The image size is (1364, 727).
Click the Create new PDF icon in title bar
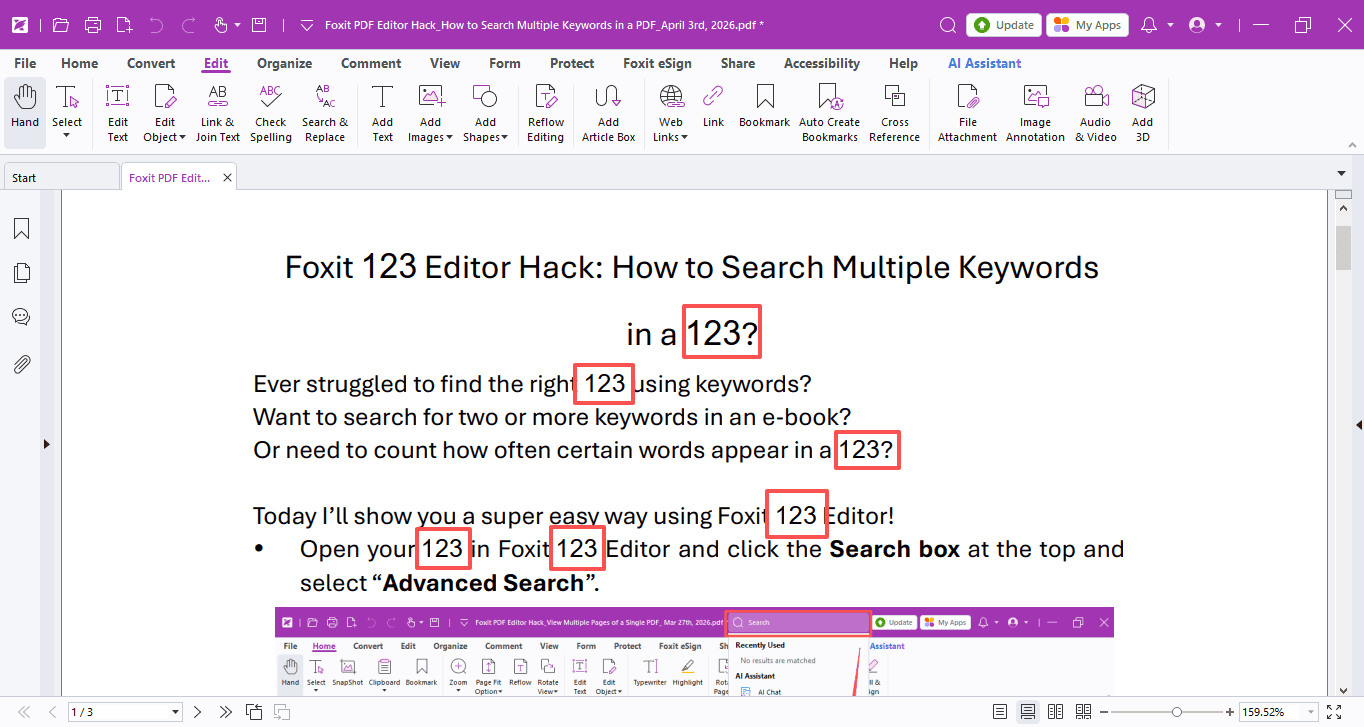[x=124, y=24]
